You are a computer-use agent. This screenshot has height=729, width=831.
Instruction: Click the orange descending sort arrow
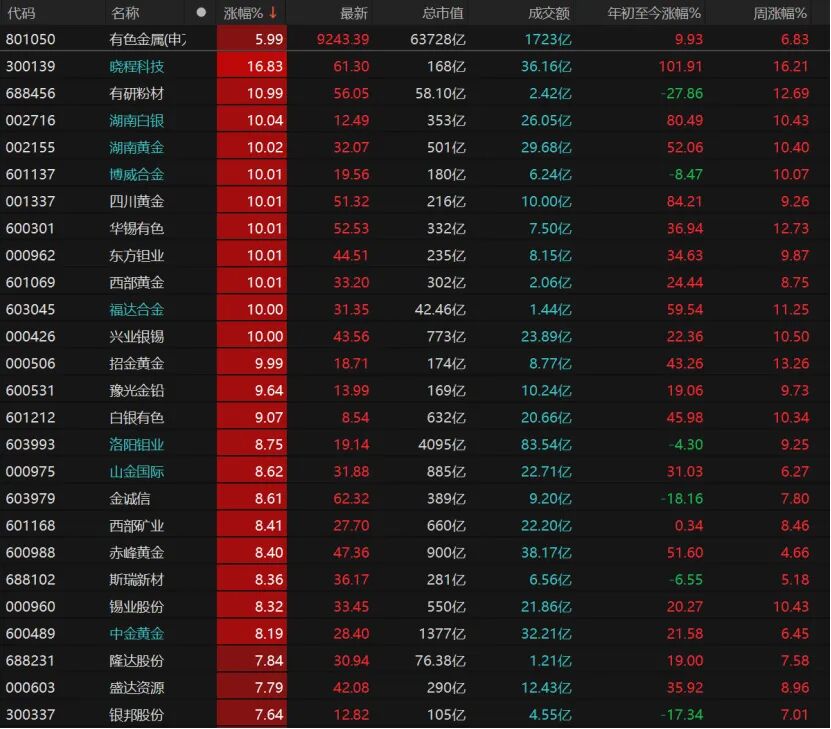pyautogui.click(x=273, y=12)
